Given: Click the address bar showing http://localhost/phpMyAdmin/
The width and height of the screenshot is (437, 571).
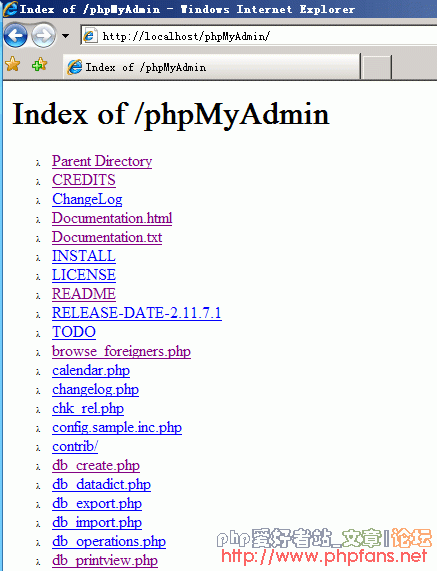Looking at the screenshot, I should 259,36.
